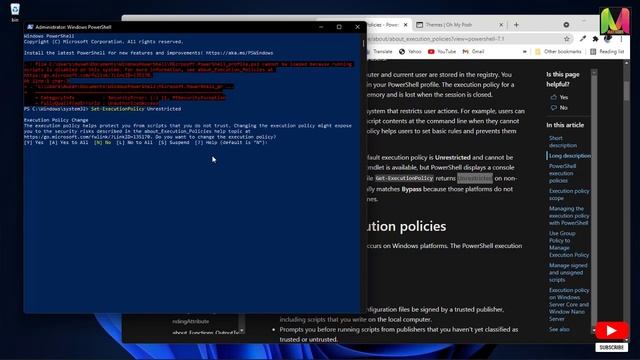Screen dimensions: 640x360
Task: Click the highlighted Unrestricted word in article
Action: (x=475, y=178)
